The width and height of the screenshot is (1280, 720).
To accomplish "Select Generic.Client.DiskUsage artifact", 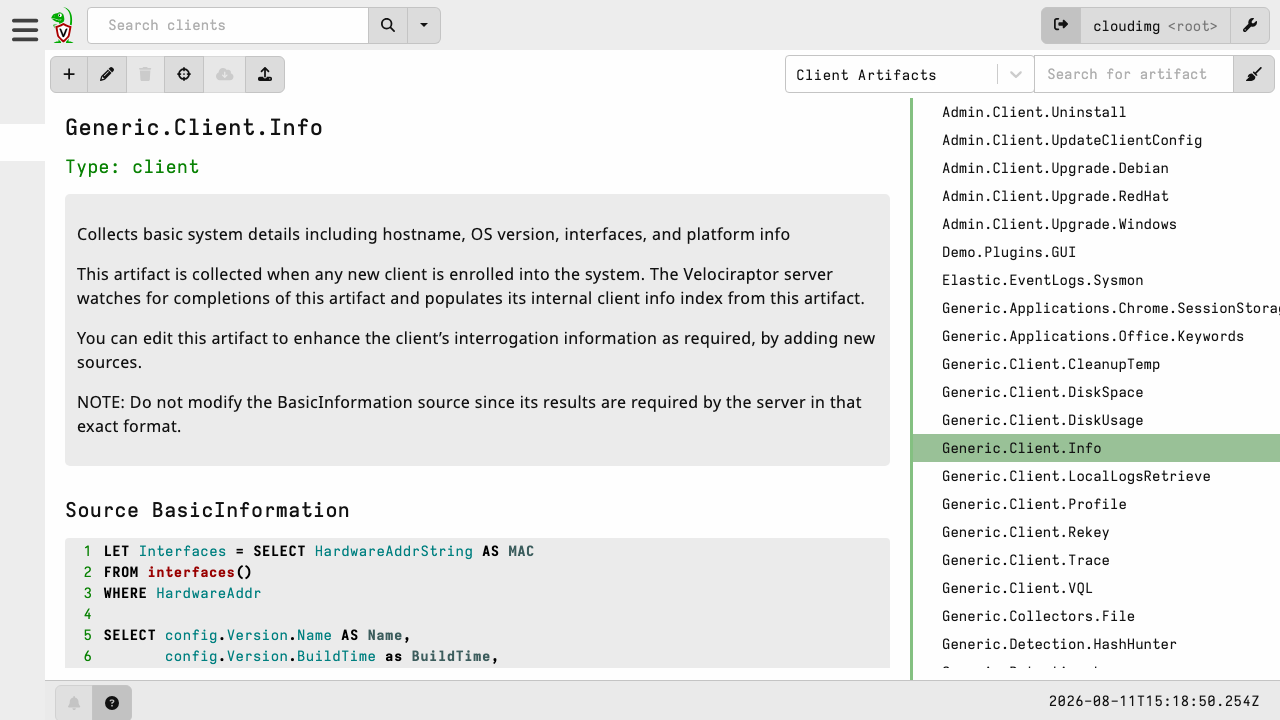I will (1096, 420).
